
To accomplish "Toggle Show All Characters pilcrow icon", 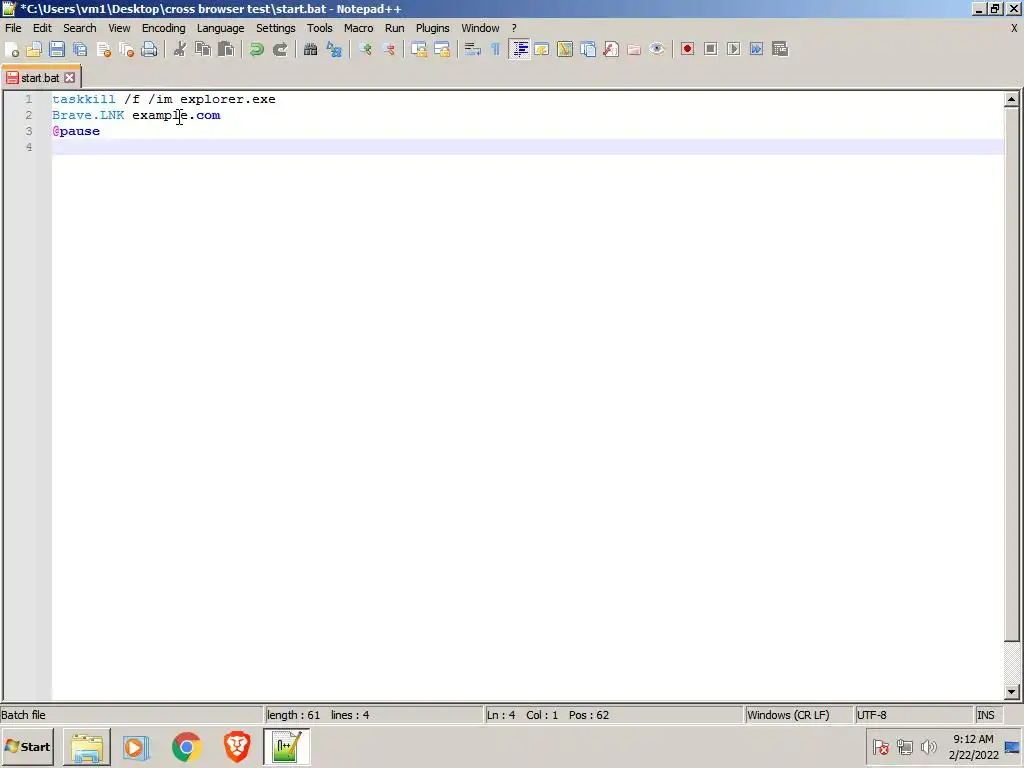I will pyautogui.click(x=496, y=50).
